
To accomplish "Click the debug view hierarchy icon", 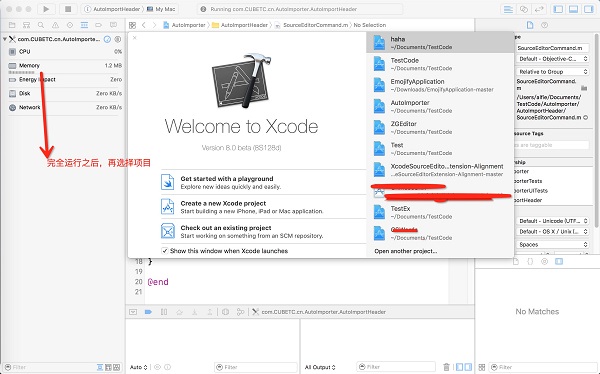I will tap(225, 312).
